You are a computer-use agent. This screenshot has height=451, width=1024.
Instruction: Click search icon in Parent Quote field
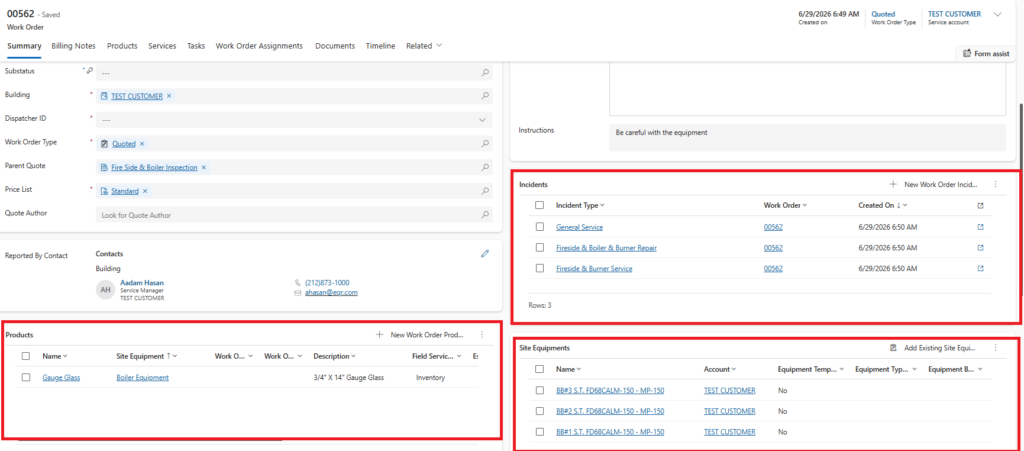(x=485, y=167)
